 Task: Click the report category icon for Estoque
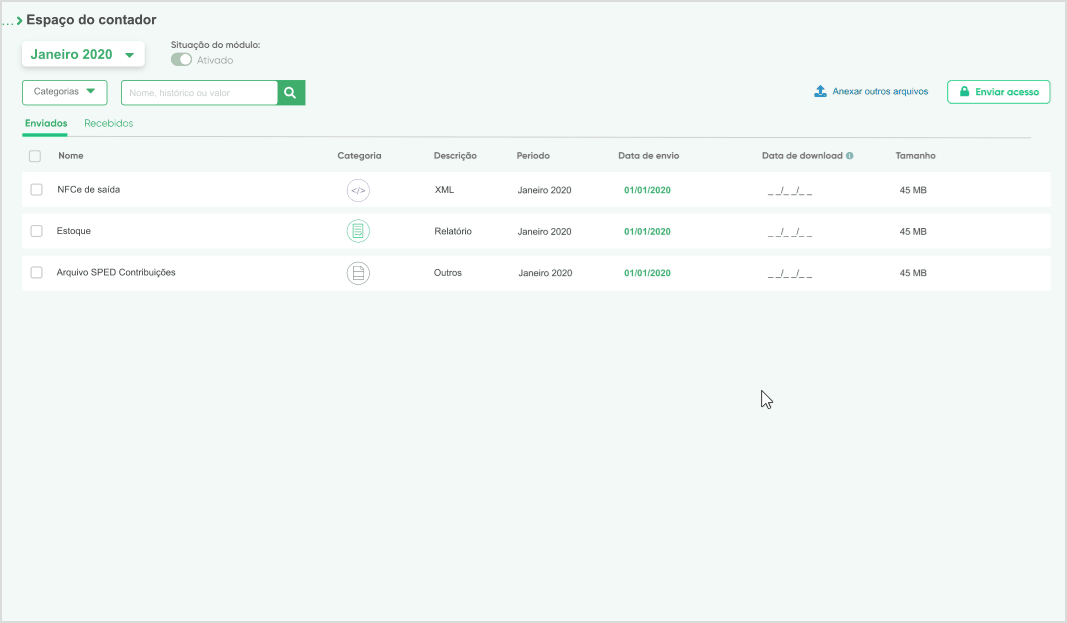coord(358,231)
